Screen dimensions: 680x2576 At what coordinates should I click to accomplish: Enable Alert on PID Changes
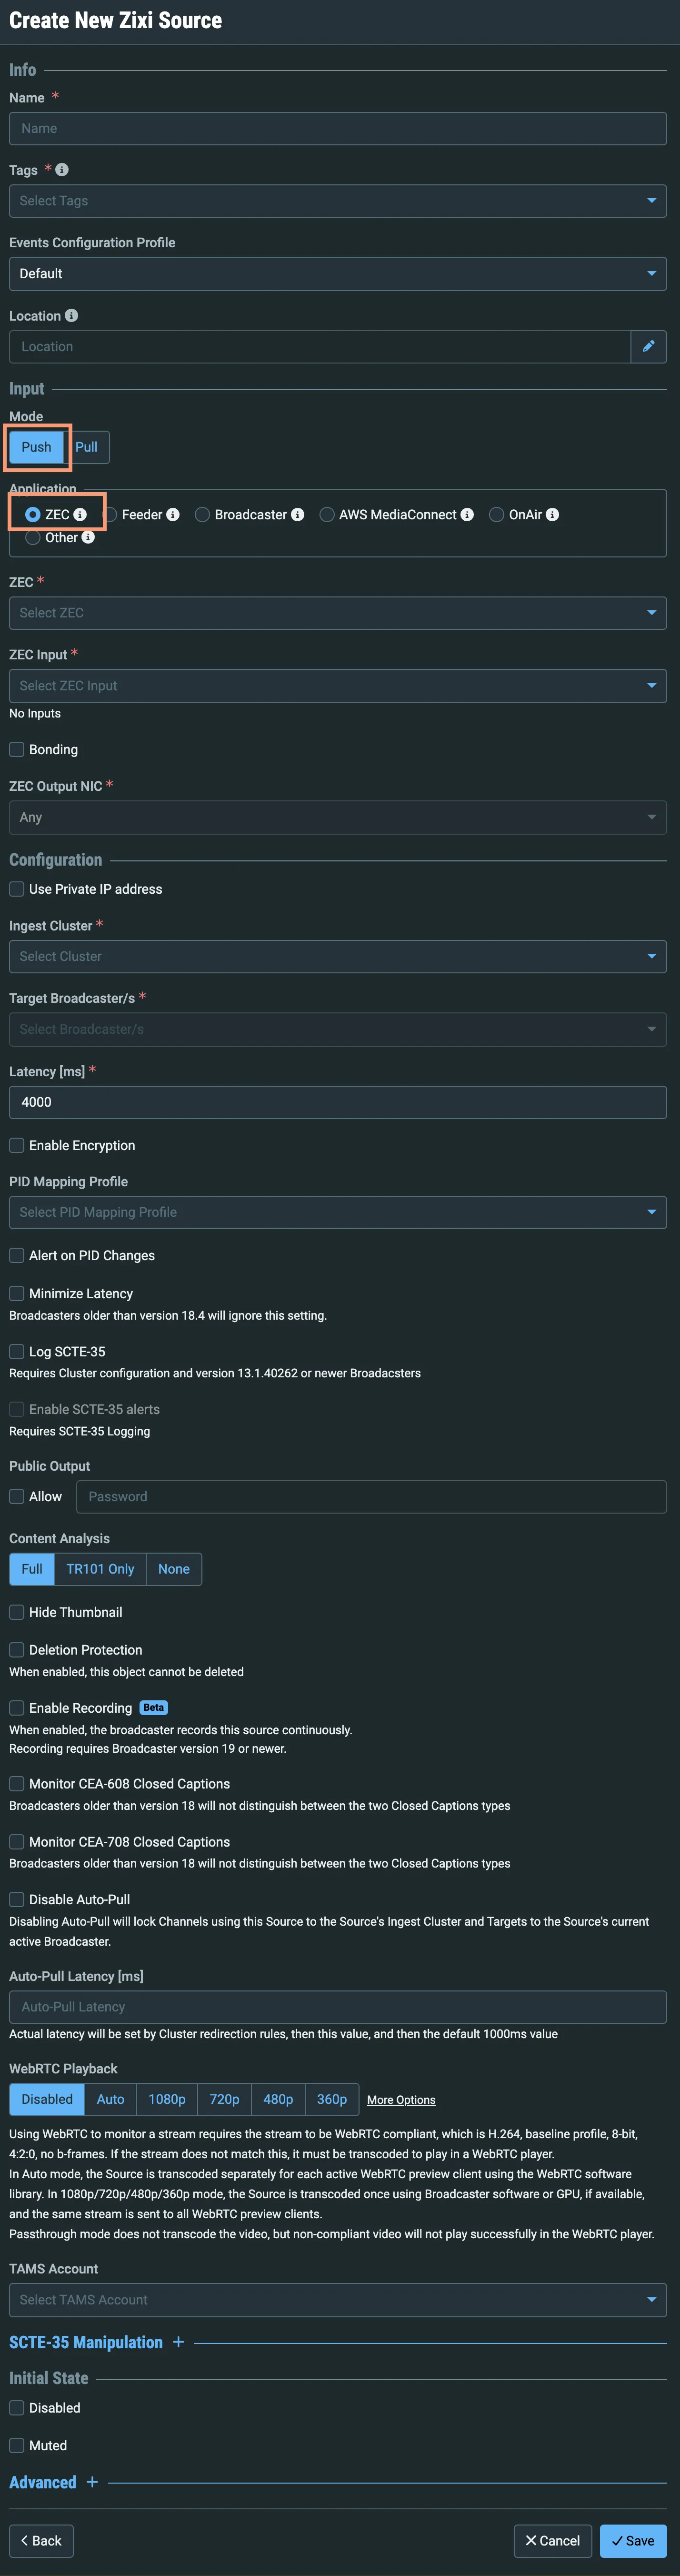pos(17,1256)
